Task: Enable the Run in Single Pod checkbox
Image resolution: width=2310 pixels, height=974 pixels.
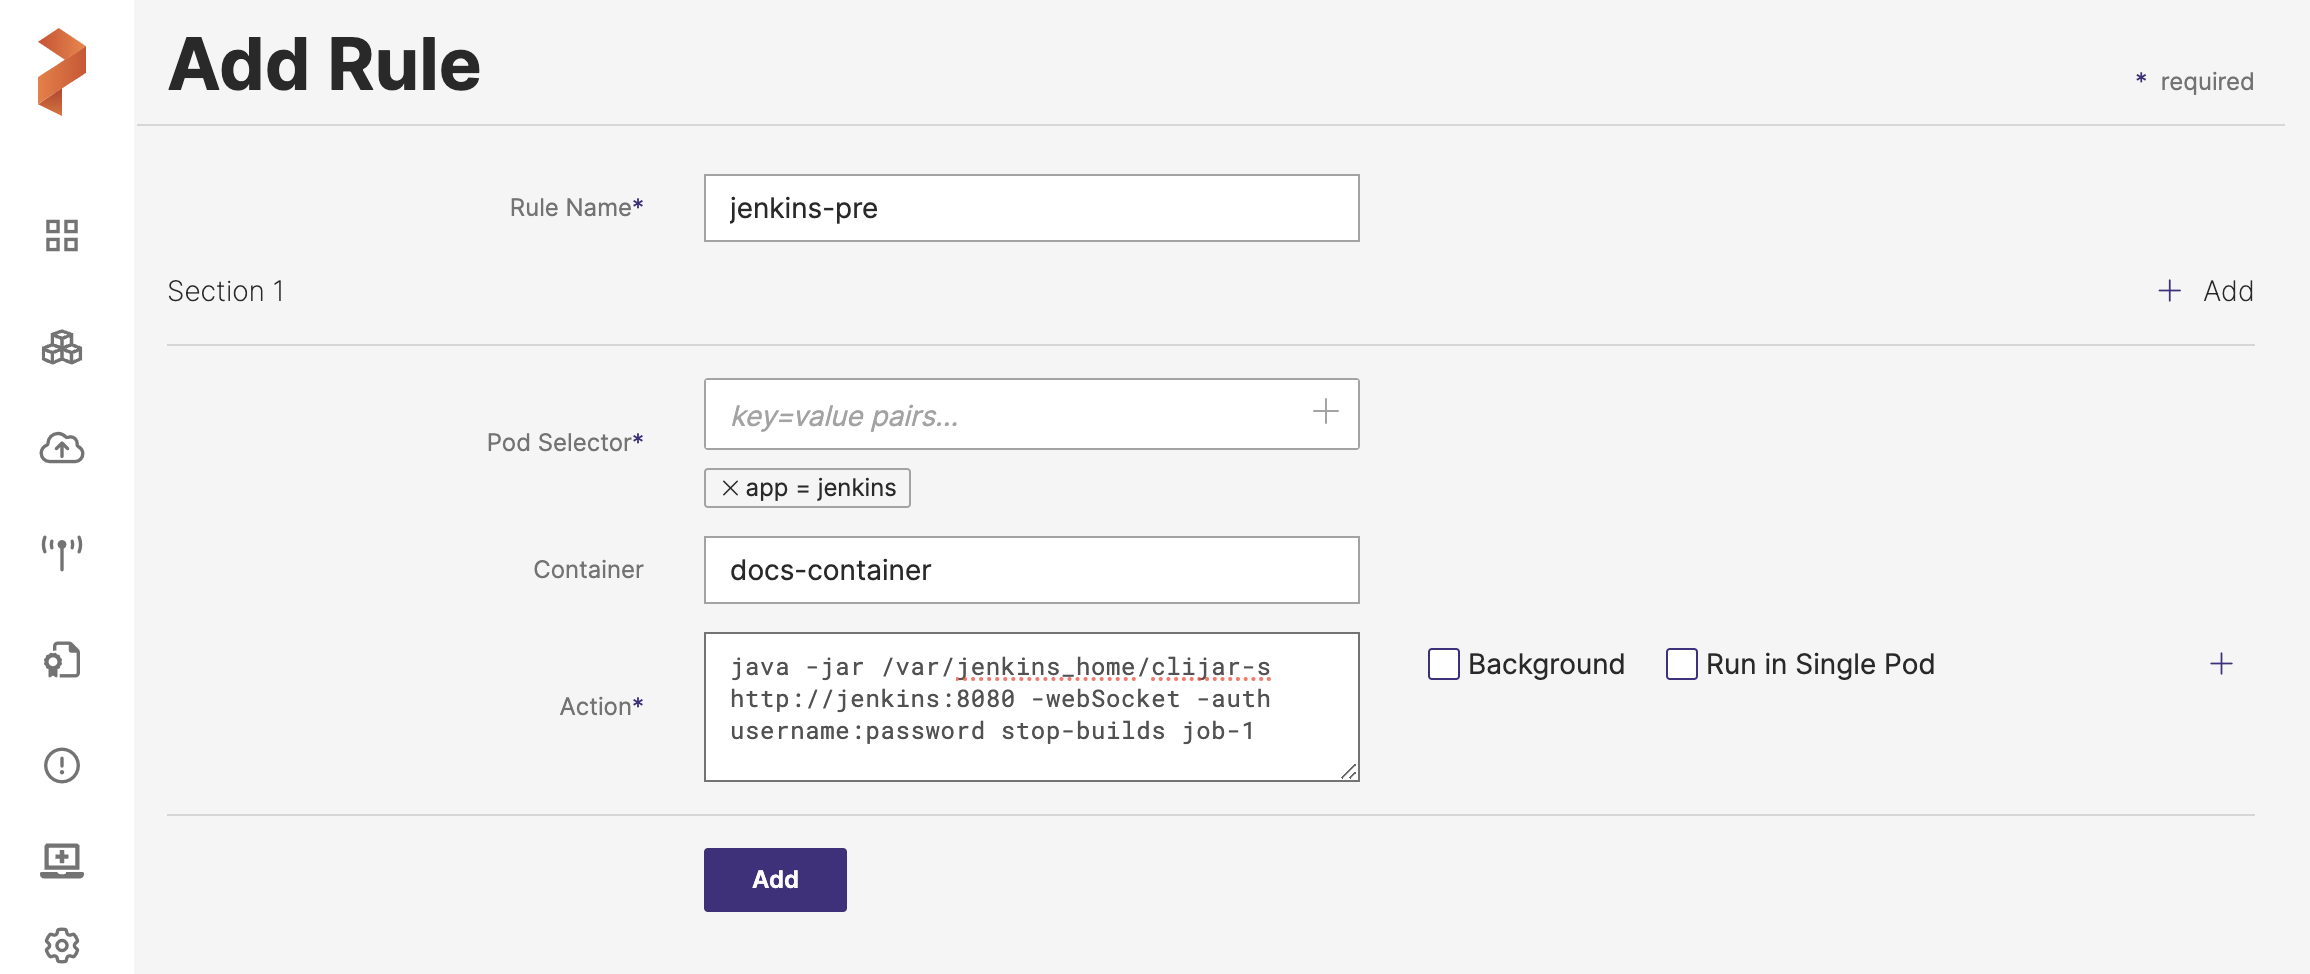Action: pos(1682,664)
